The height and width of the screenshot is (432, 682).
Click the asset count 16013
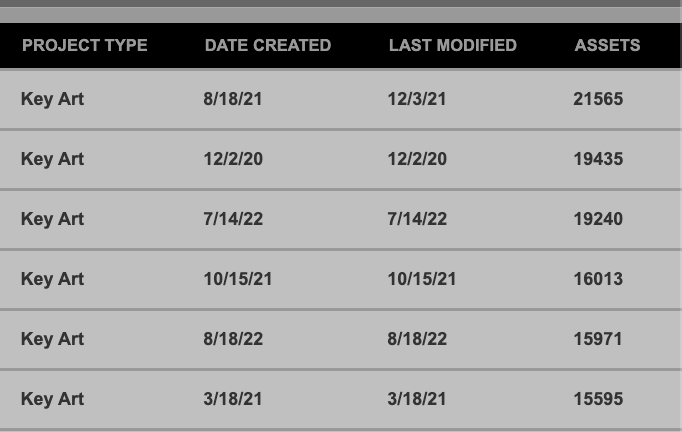coord(598,279)
